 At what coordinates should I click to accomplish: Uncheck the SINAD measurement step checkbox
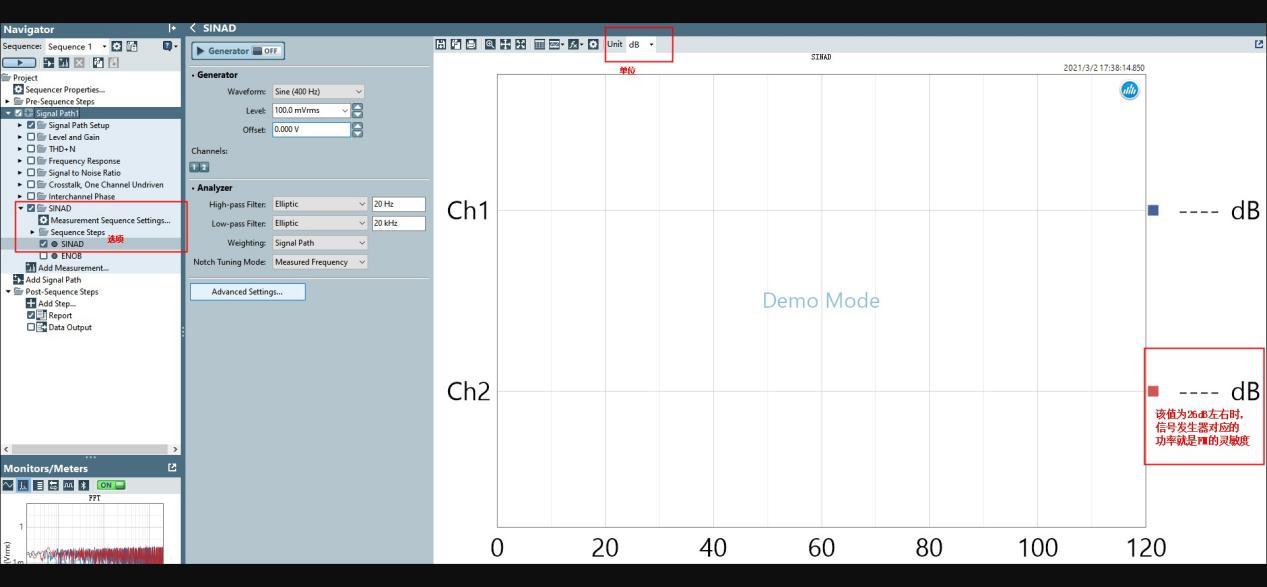coord(43,244)
